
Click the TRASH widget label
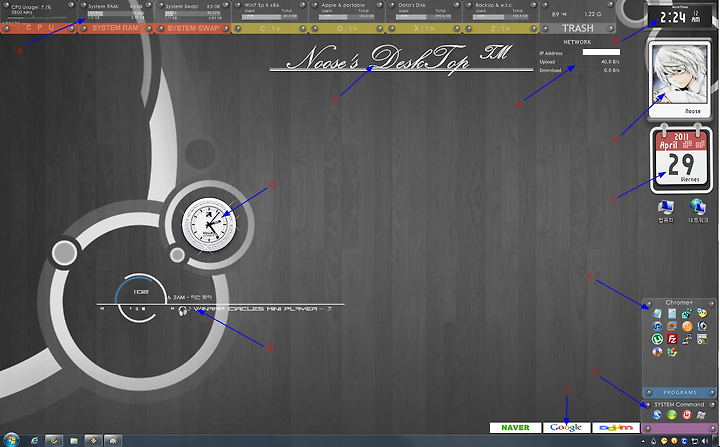click(578, 28)
